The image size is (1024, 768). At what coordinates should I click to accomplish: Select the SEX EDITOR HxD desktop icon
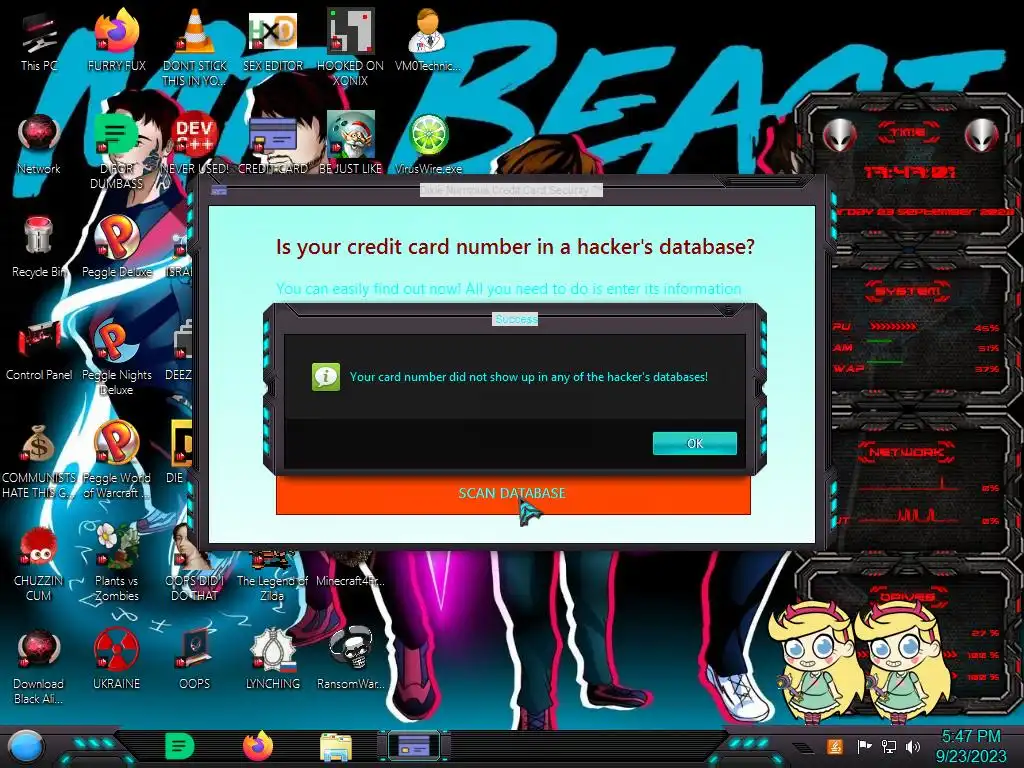coord(273,42)
